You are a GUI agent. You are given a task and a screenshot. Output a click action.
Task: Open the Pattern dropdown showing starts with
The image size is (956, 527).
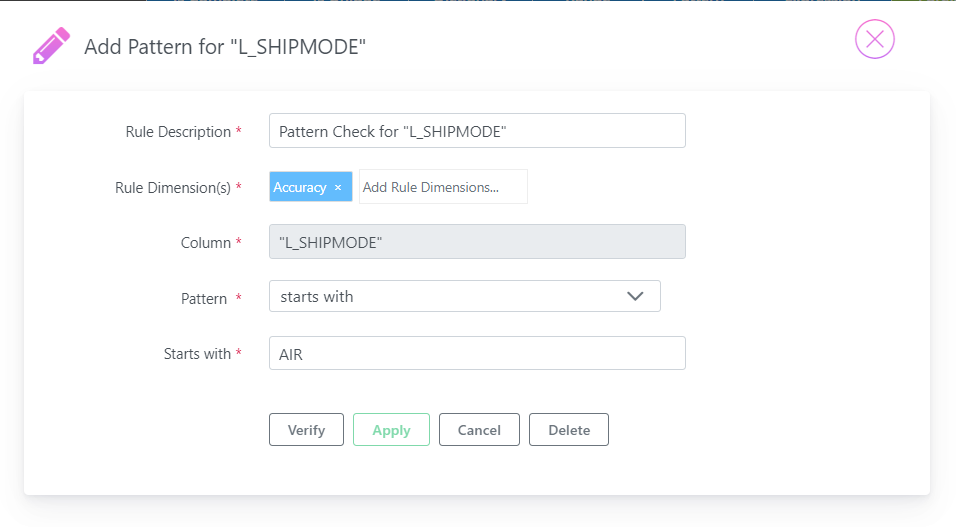click(465, 296)
